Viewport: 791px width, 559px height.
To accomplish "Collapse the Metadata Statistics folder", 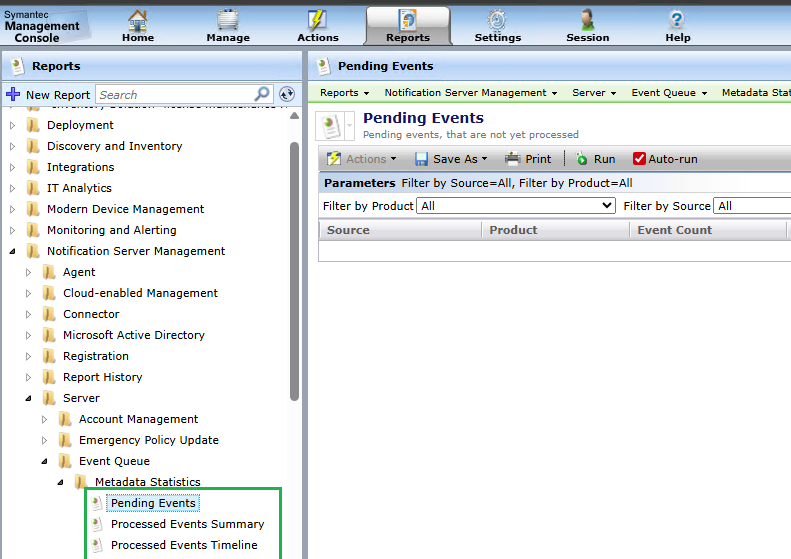I will click(61, 482).
